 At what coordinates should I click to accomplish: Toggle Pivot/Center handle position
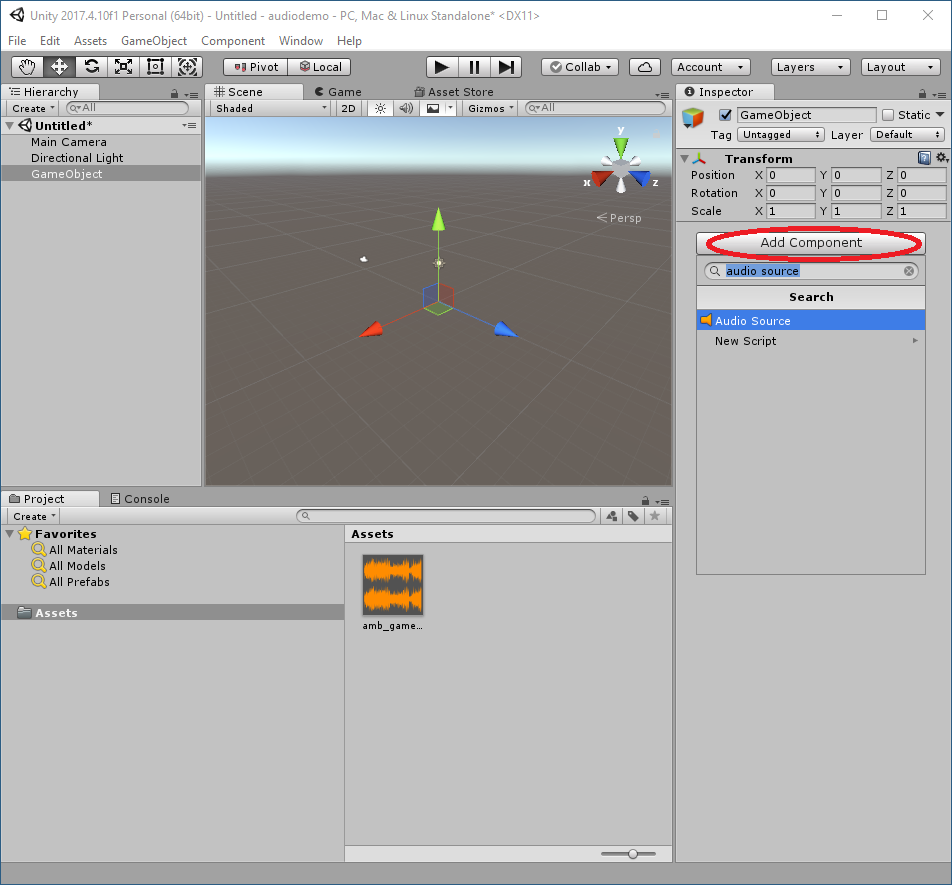256,67
